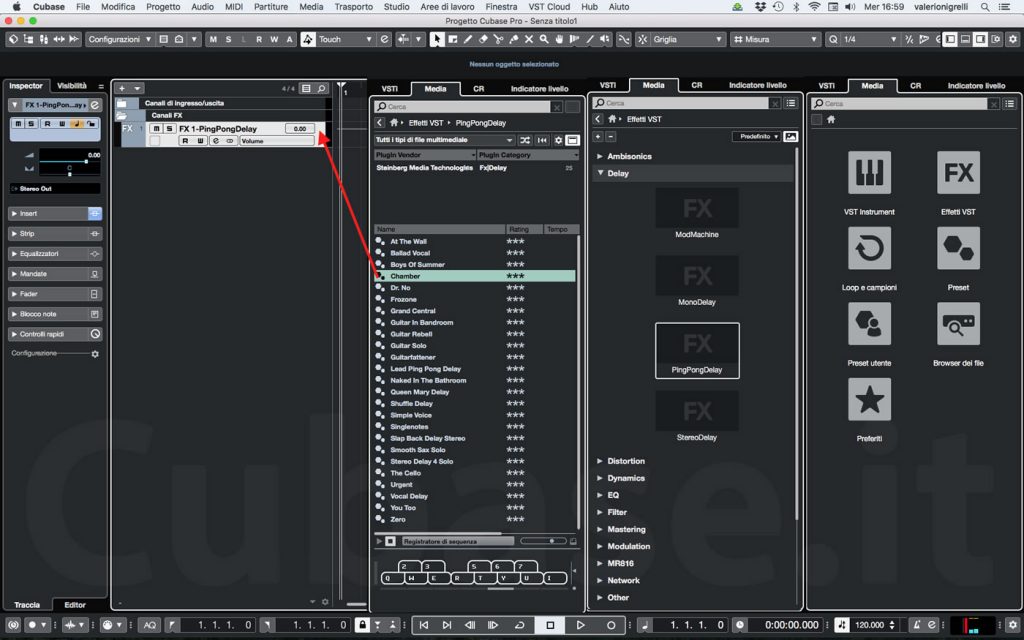Select the Chamber preset
Image resolution: width=1024 pixels, height=640 pixels.
pos(475,276)
